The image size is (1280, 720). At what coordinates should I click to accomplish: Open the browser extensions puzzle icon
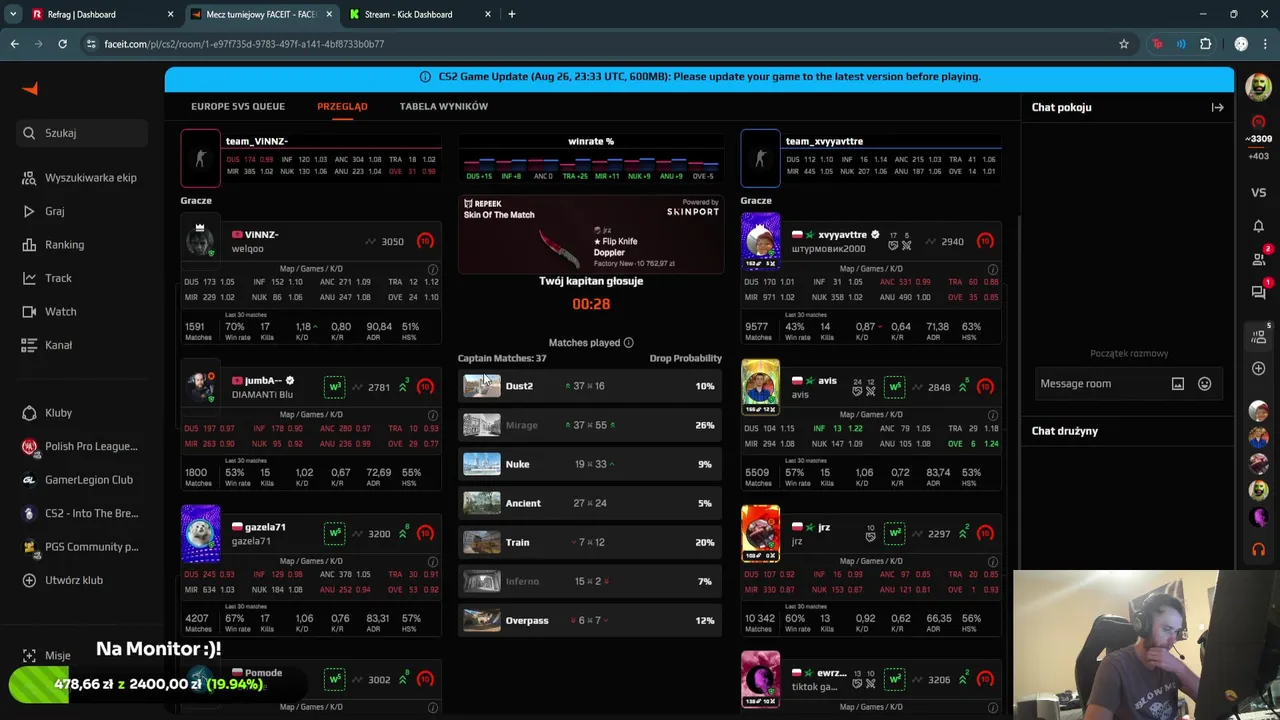[x=1205, y=44]
